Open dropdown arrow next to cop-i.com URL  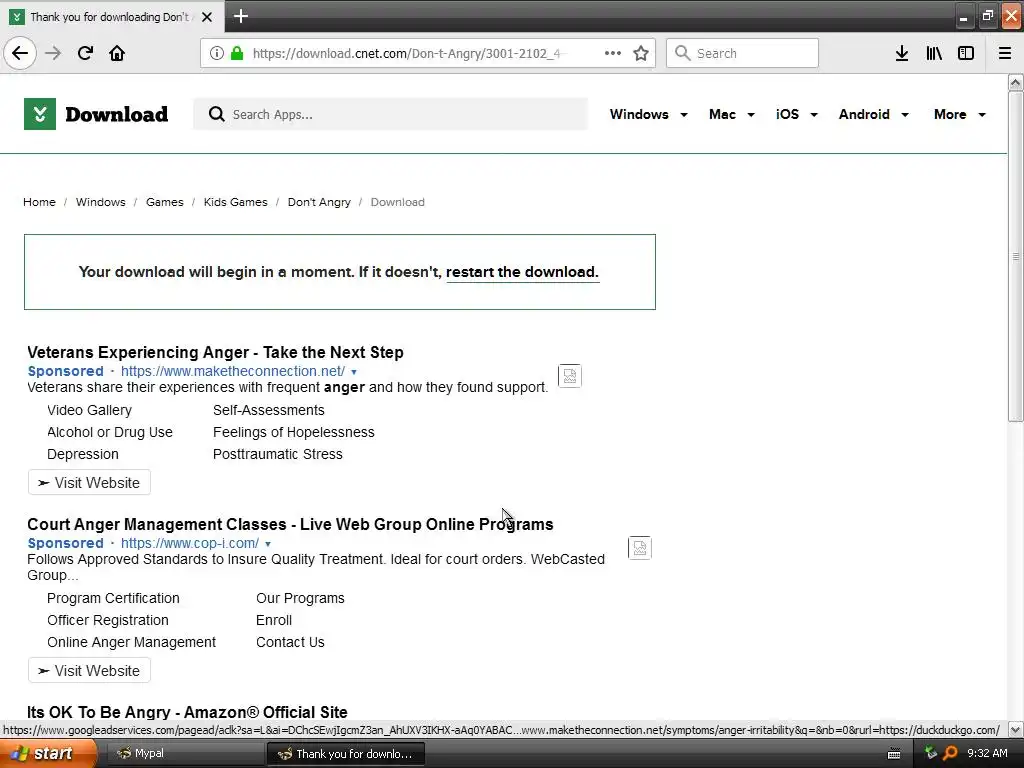(268, 544)
